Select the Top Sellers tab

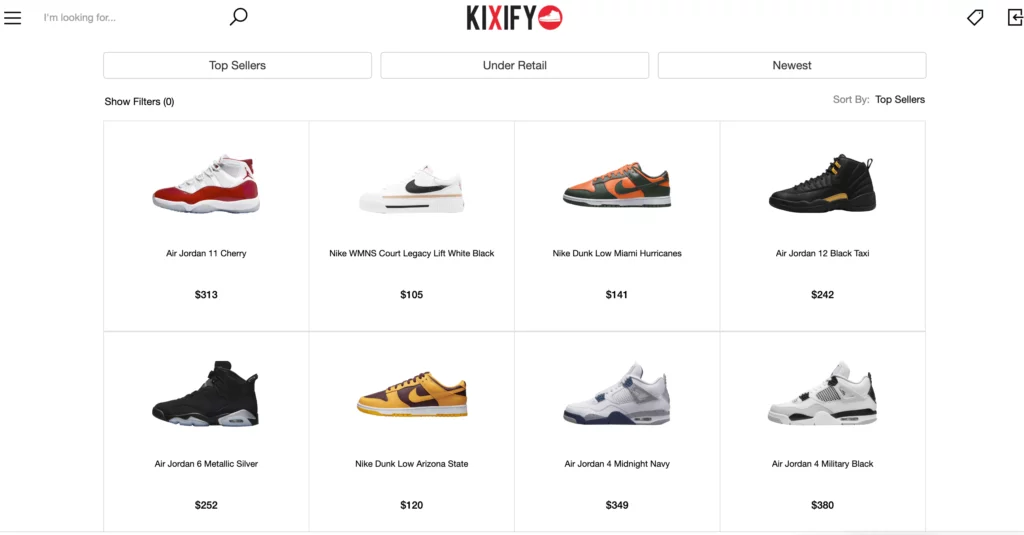[x=237, y=65]
